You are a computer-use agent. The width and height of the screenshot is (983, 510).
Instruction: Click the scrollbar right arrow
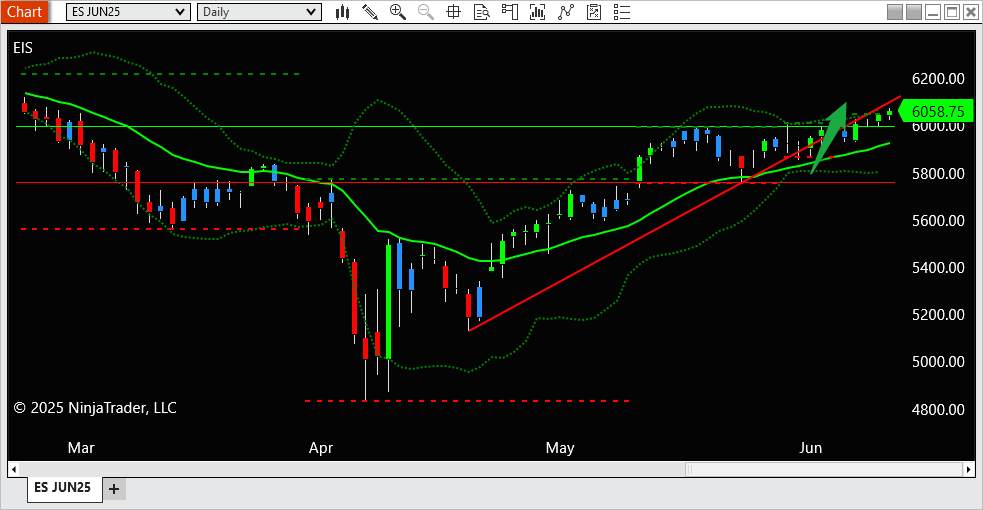969,469
